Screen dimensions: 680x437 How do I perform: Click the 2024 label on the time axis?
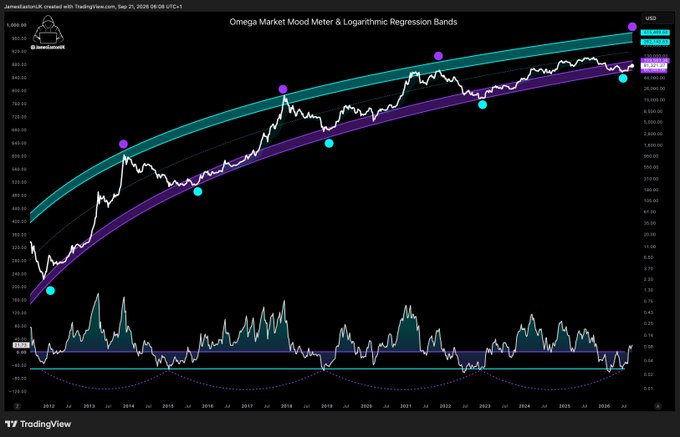point(524,406)
